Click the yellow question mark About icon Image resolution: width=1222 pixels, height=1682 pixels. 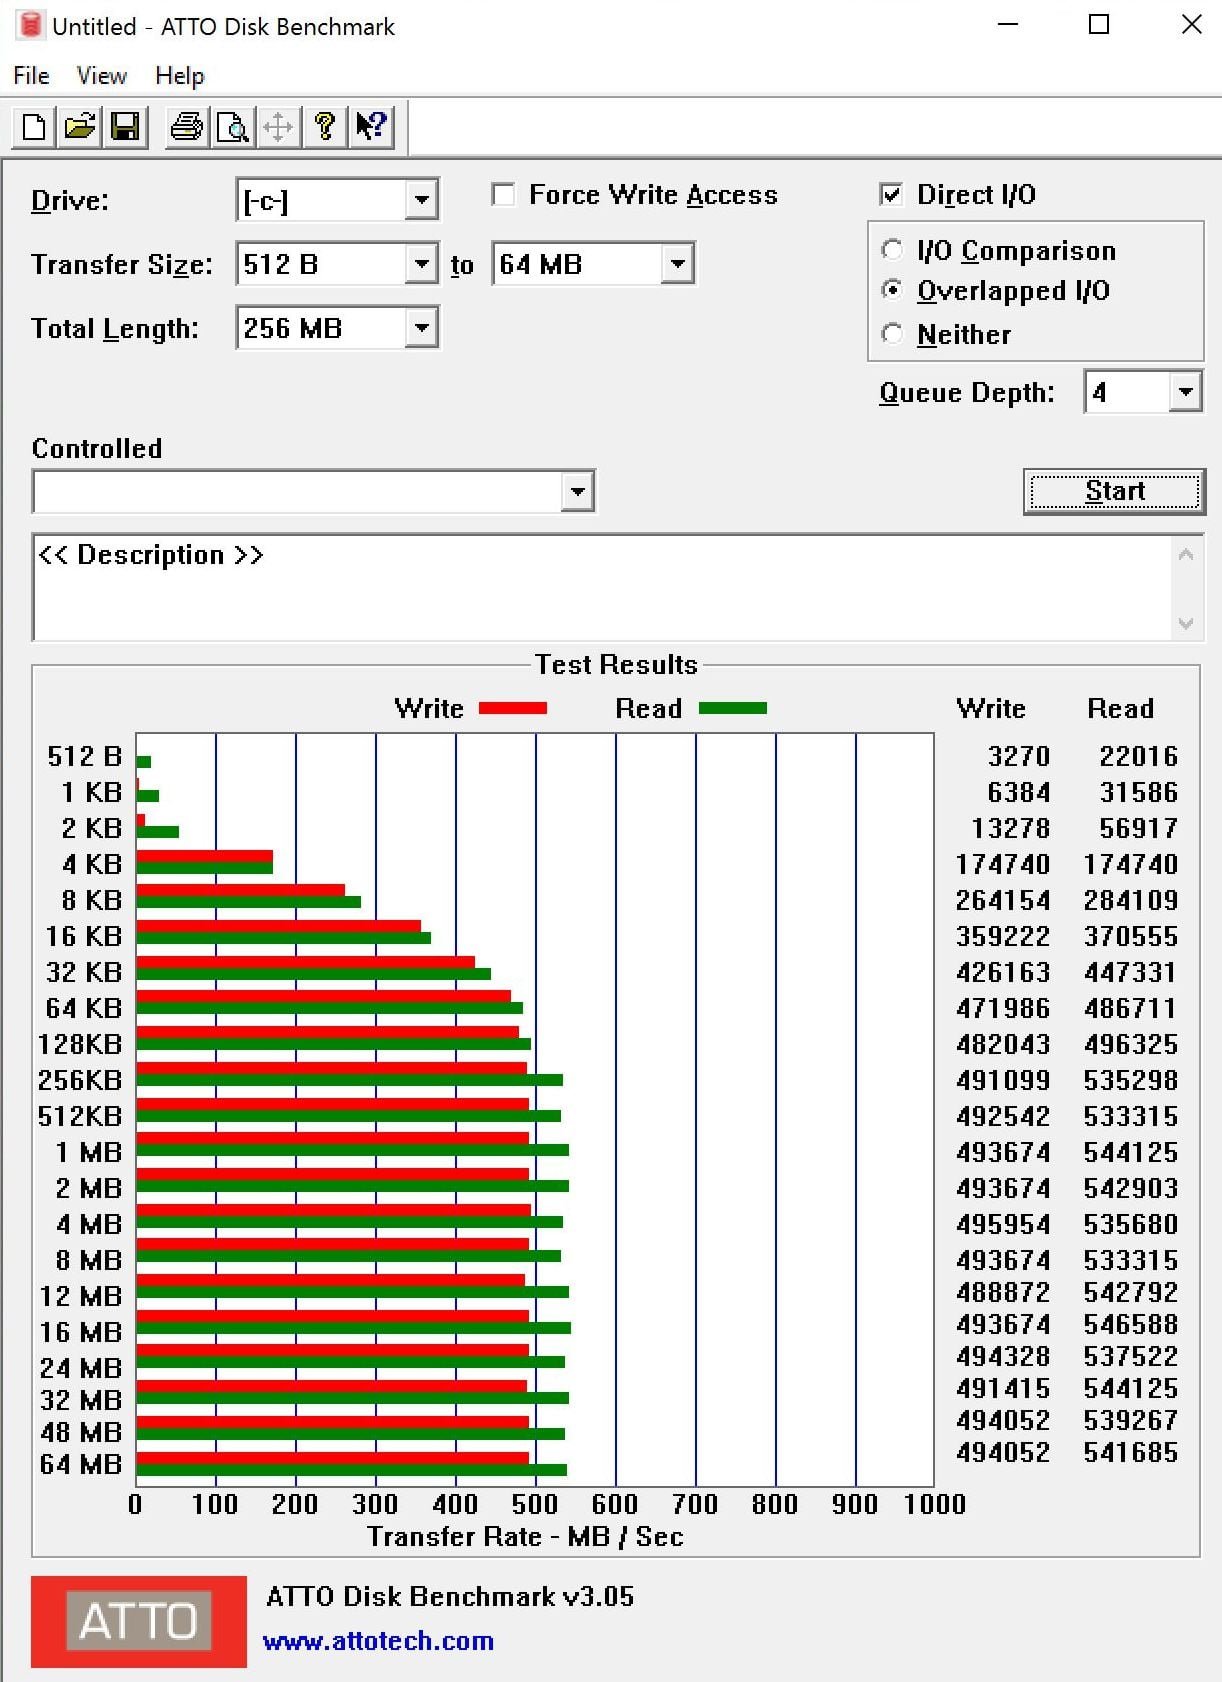click(x=324, y=127)
